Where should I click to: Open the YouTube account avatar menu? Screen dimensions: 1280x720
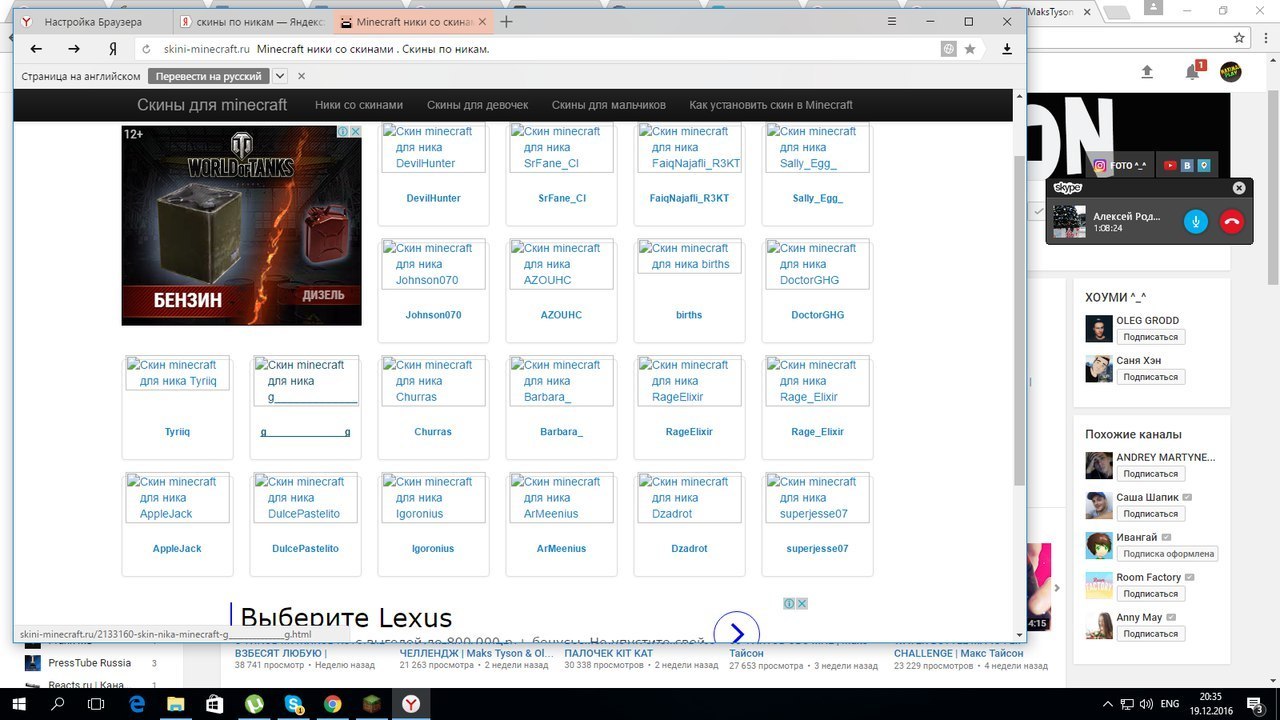coord(1231,72)
